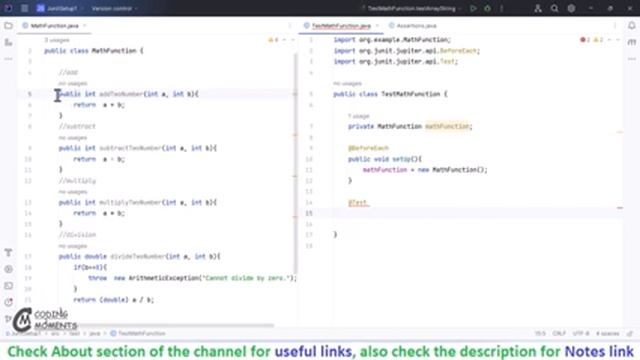The height and width of the screenshot is (360, 640).
Task: Change the '4 spaces' indent setting
Action: pos(607,333)
